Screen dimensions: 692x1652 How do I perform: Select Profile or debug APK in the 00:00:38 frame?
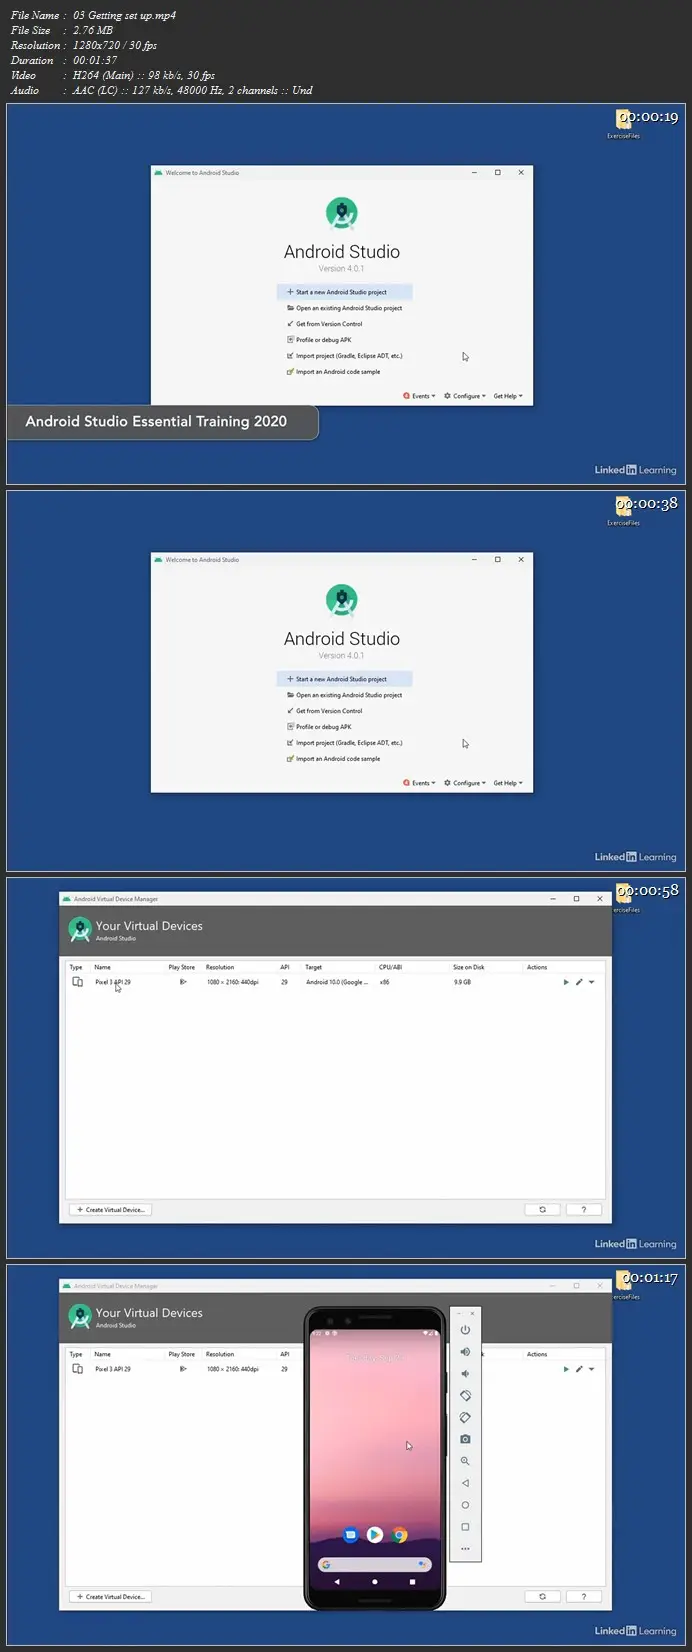(x=319, y=727)
